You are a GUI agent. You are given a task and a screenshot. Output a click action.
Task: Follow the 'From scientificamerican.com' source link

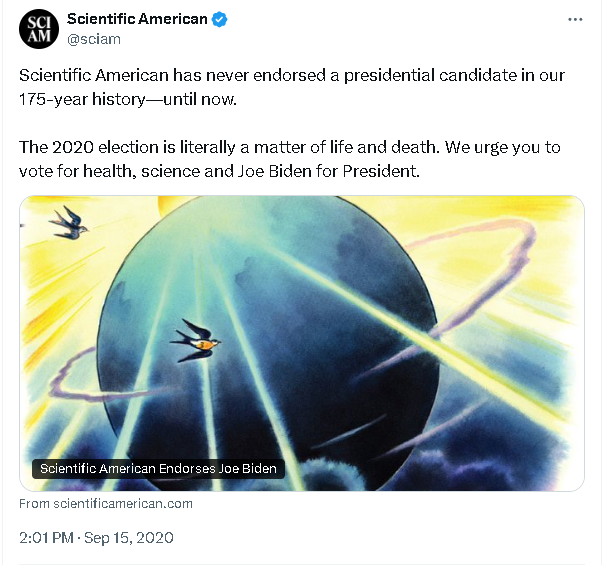pyautogui.click(x=106, y=504)
